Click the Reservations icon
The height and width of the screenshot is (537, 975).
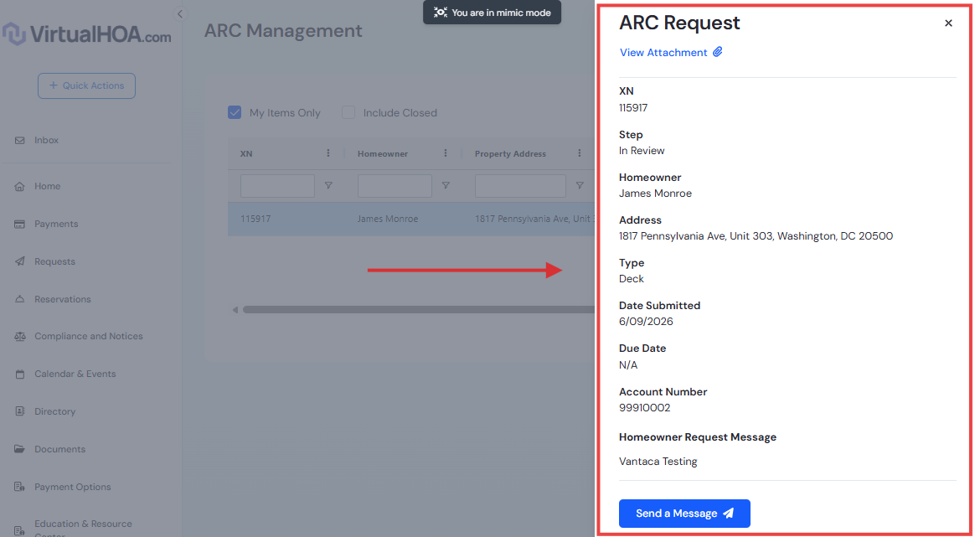pos(19,300)
